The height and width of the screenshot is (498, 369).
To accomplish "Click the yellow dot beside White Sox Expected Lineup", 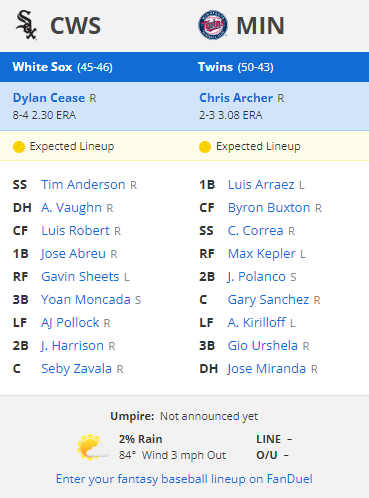I will coord(19,147).
